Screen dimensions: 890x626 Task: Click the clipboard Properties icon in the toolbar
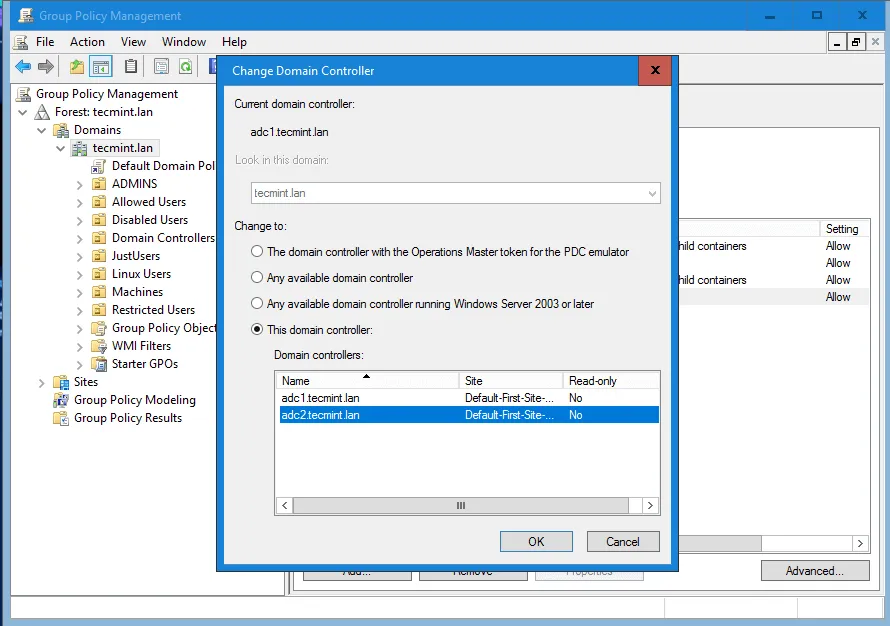(131, 66)
